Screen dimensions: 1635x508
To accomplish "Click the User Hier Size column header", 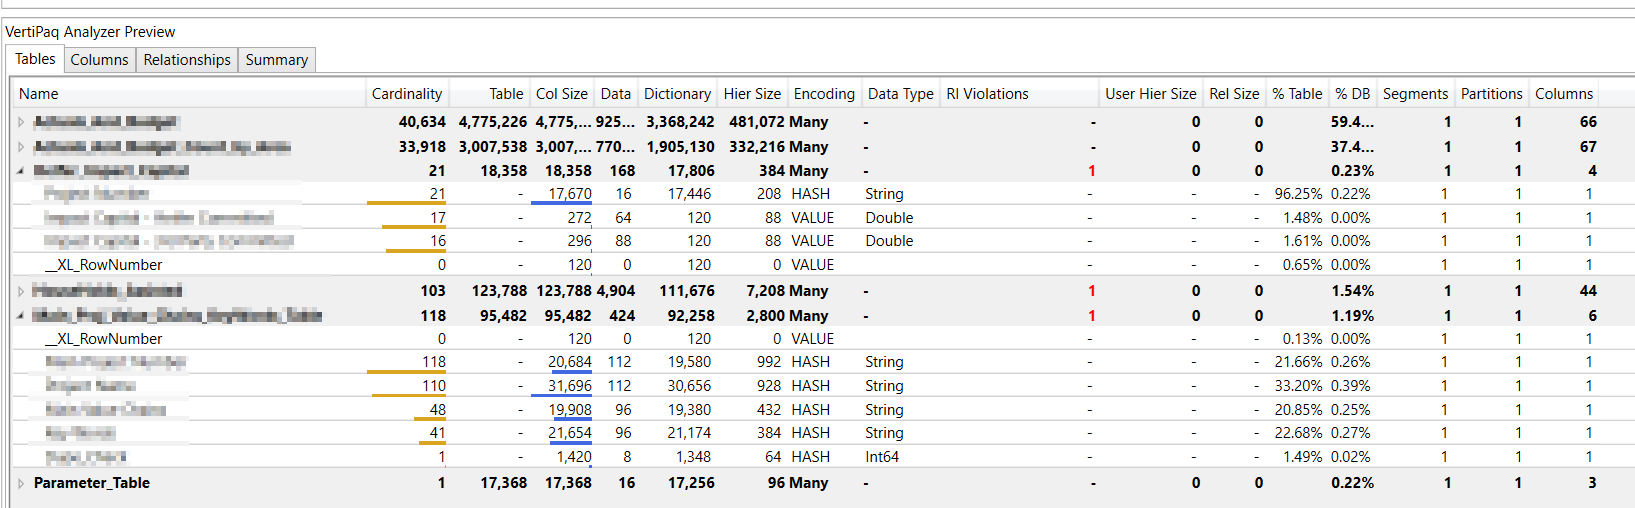I will click(x=1151, y=94).
